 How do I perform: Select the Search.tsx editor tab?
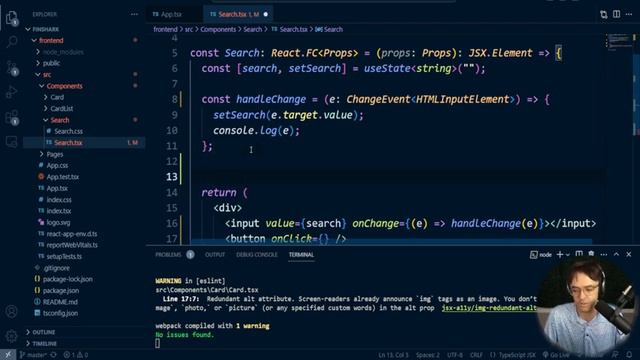pos(238,14)
